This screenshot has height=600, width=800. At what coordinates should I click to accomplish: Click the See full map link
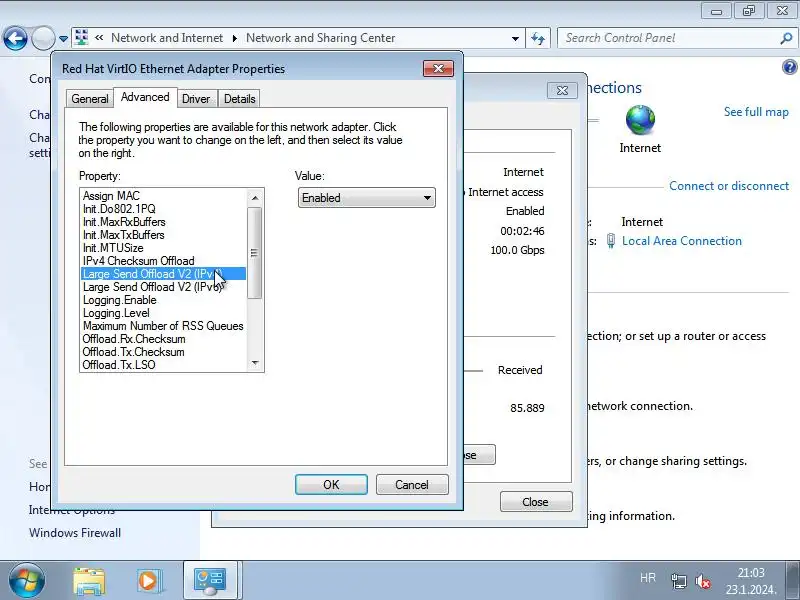point(756,112)
